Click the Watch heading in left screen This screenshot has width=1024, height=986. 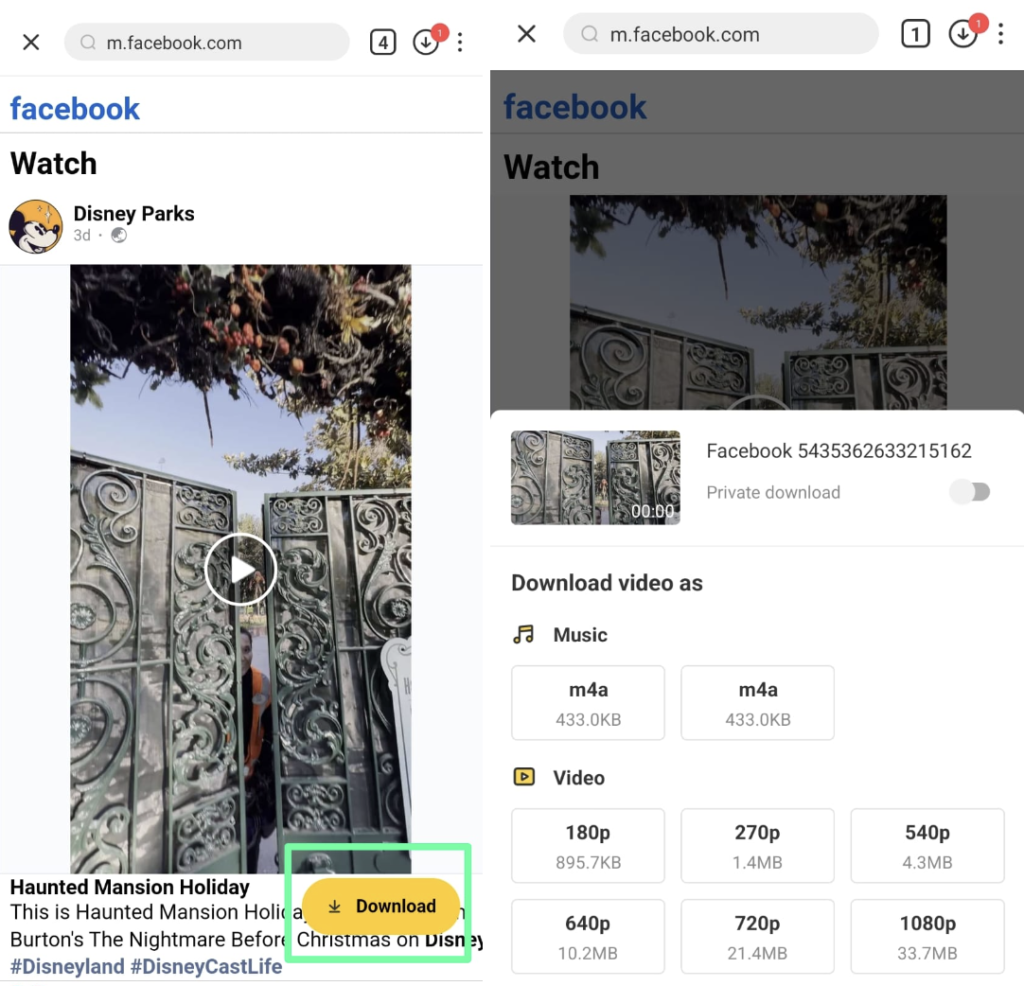(x=54, y=163)
